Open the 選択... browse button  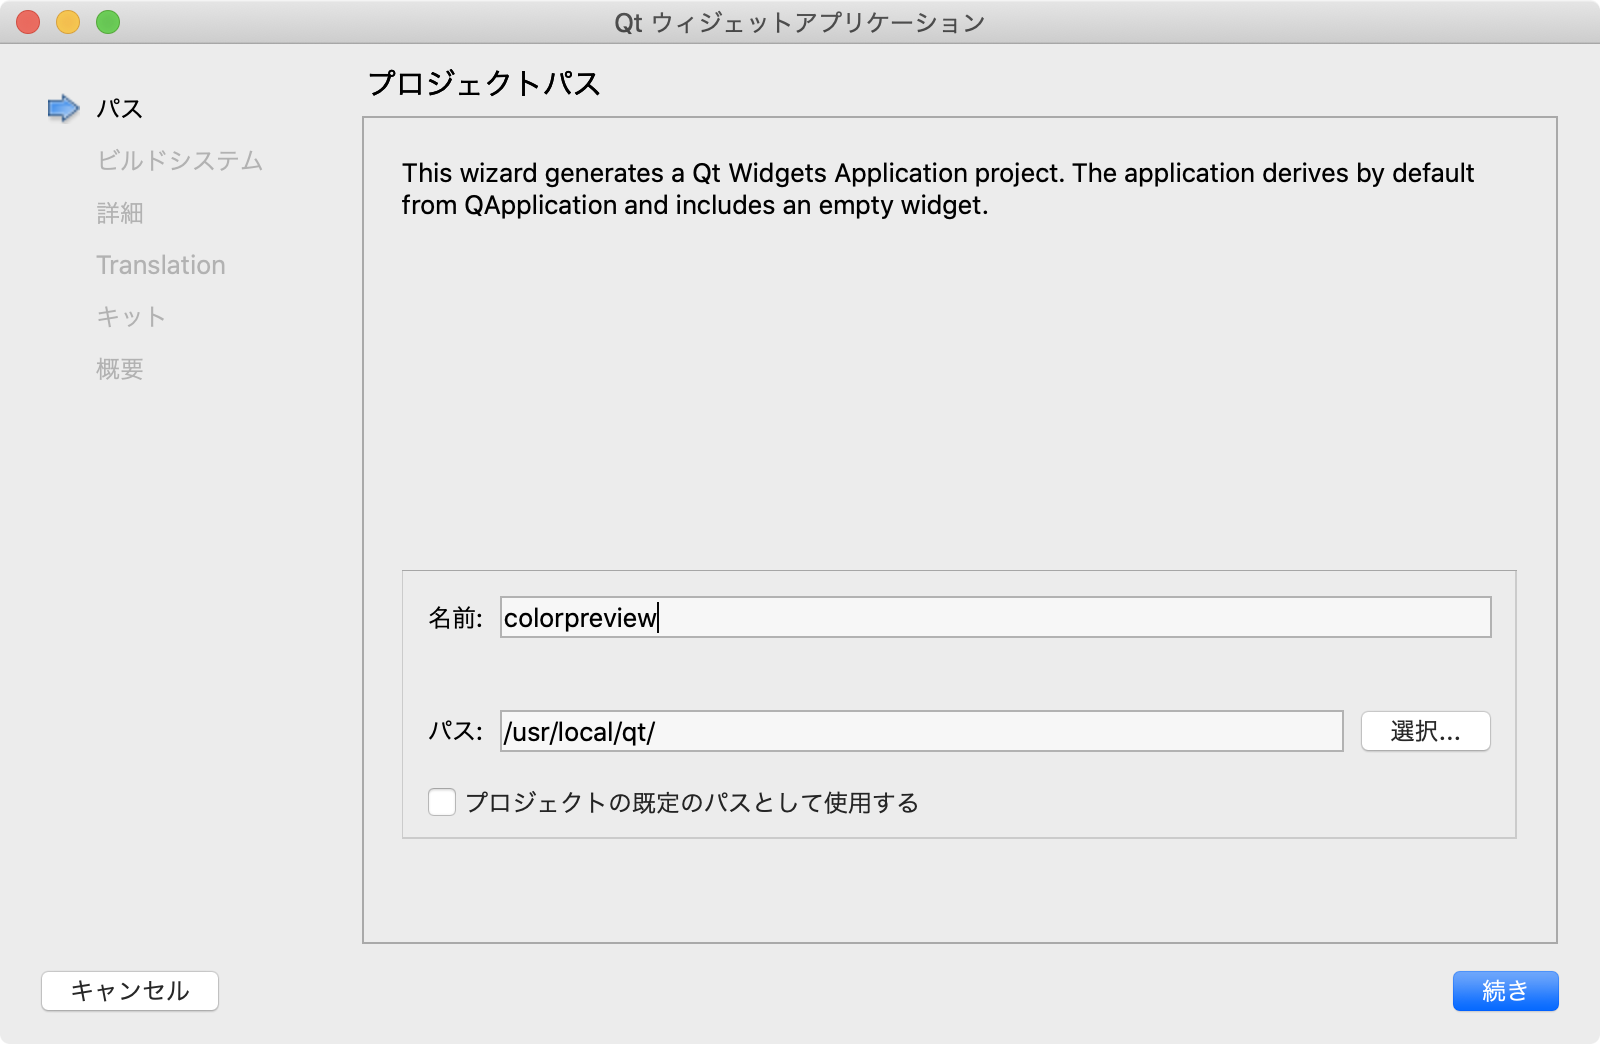[x=1426, y=731]
